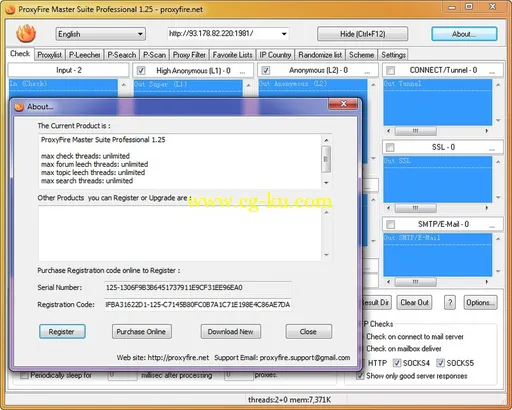Screen dimensions: 512x410
Task: Click ellipsis button next to High Anonymous (L1)
Action: [x=242, y=71]
